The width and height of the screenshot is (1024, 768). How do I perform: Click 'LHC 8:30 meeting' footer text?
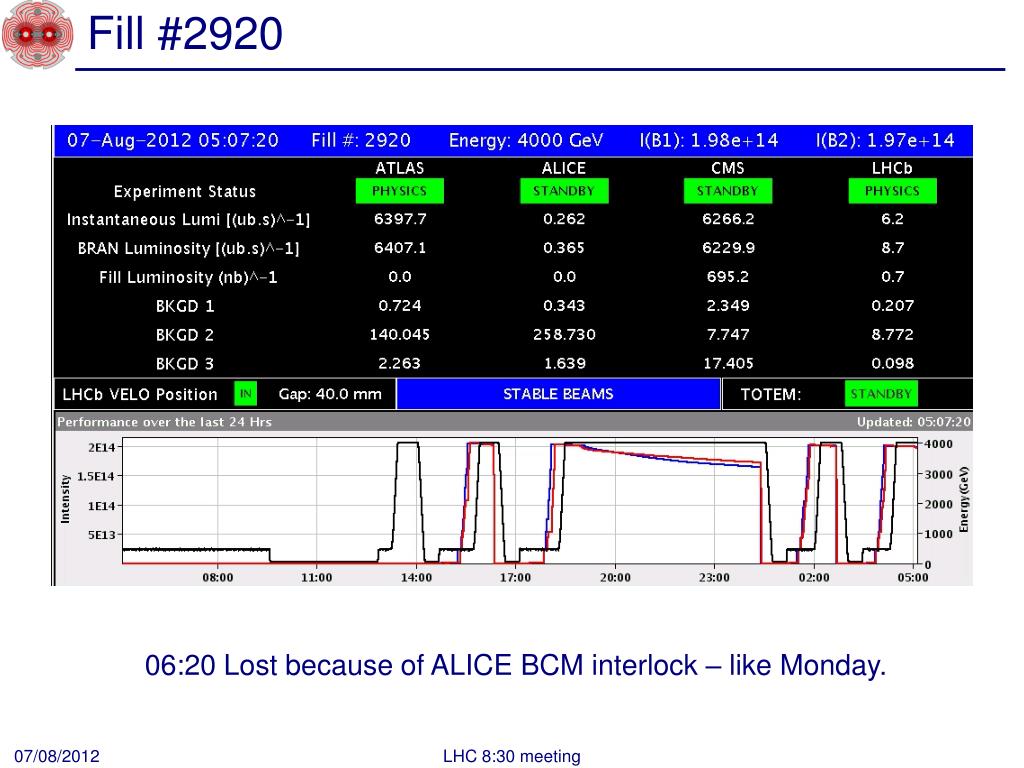(511, 756)
